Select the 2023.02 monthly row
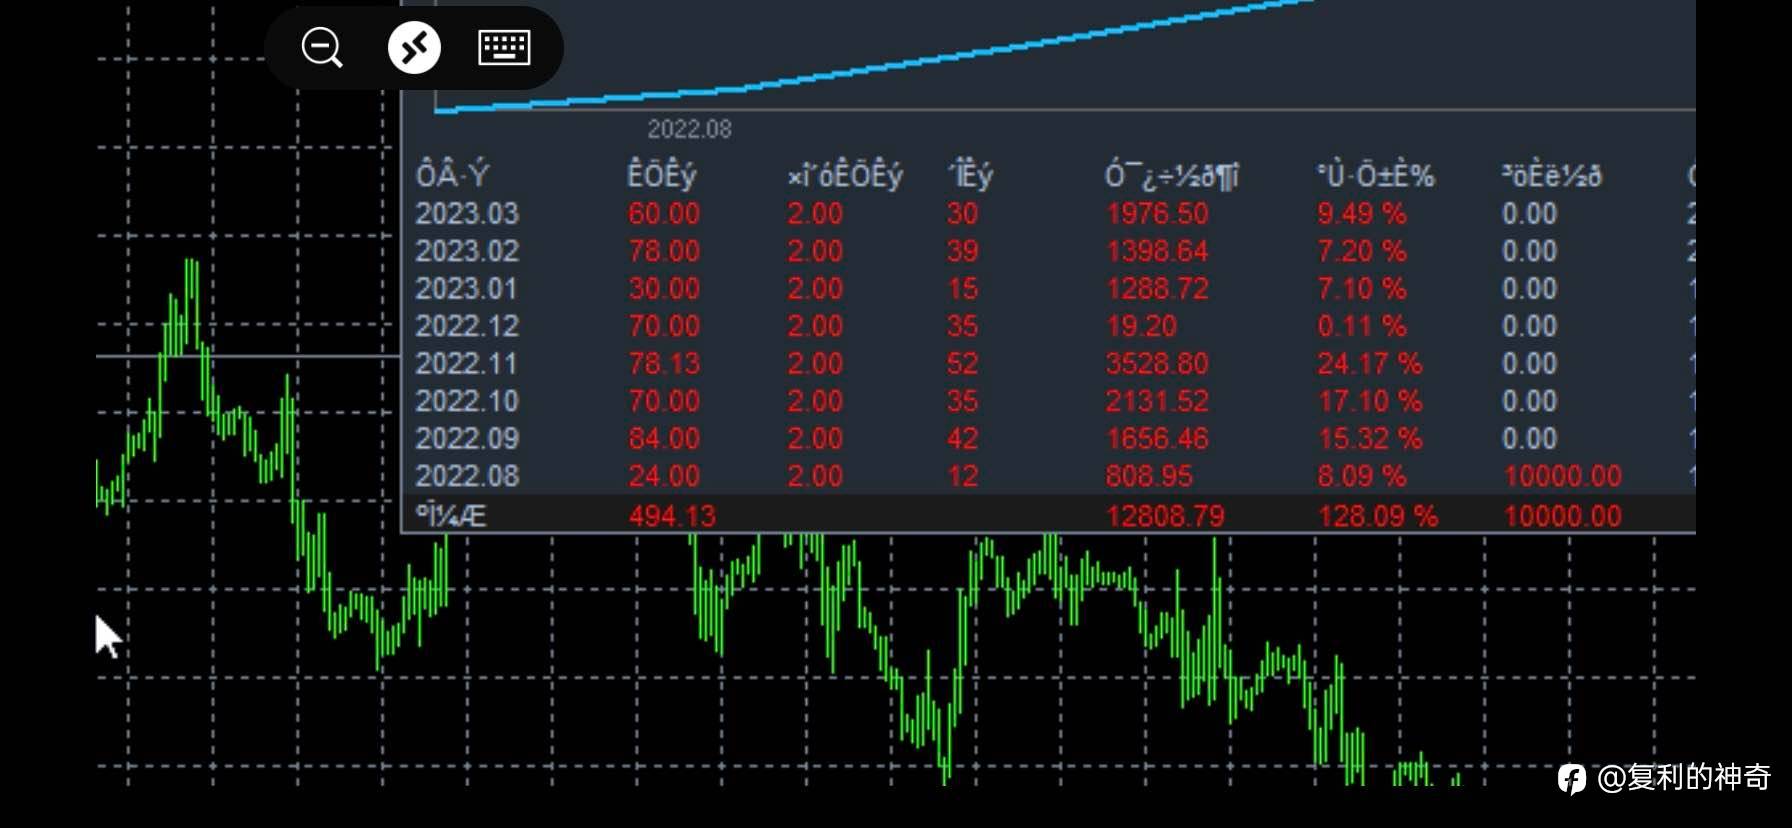The width and height of the screenshot is (1792, 828). 1049,251
